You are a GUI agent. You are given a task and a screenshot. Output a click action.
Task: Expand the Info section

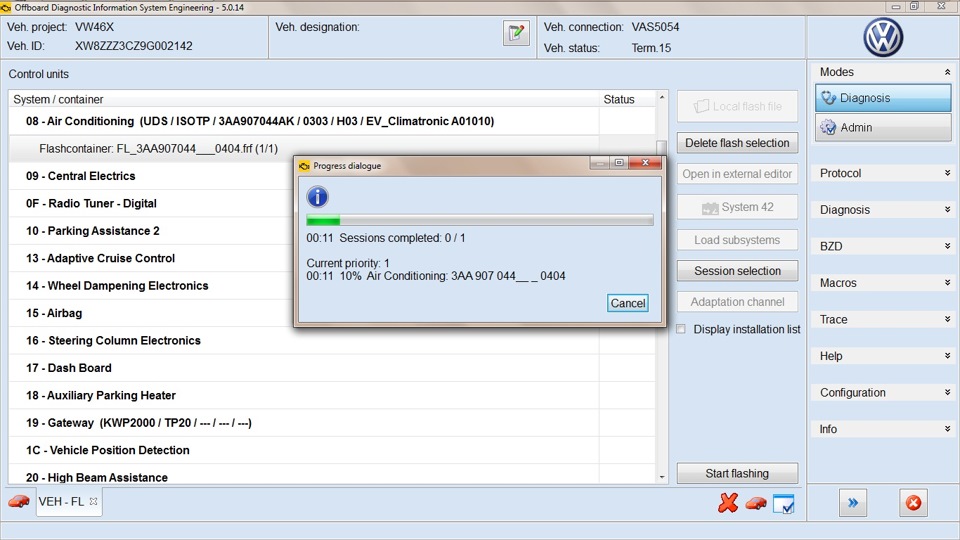(x=947, y=429)
